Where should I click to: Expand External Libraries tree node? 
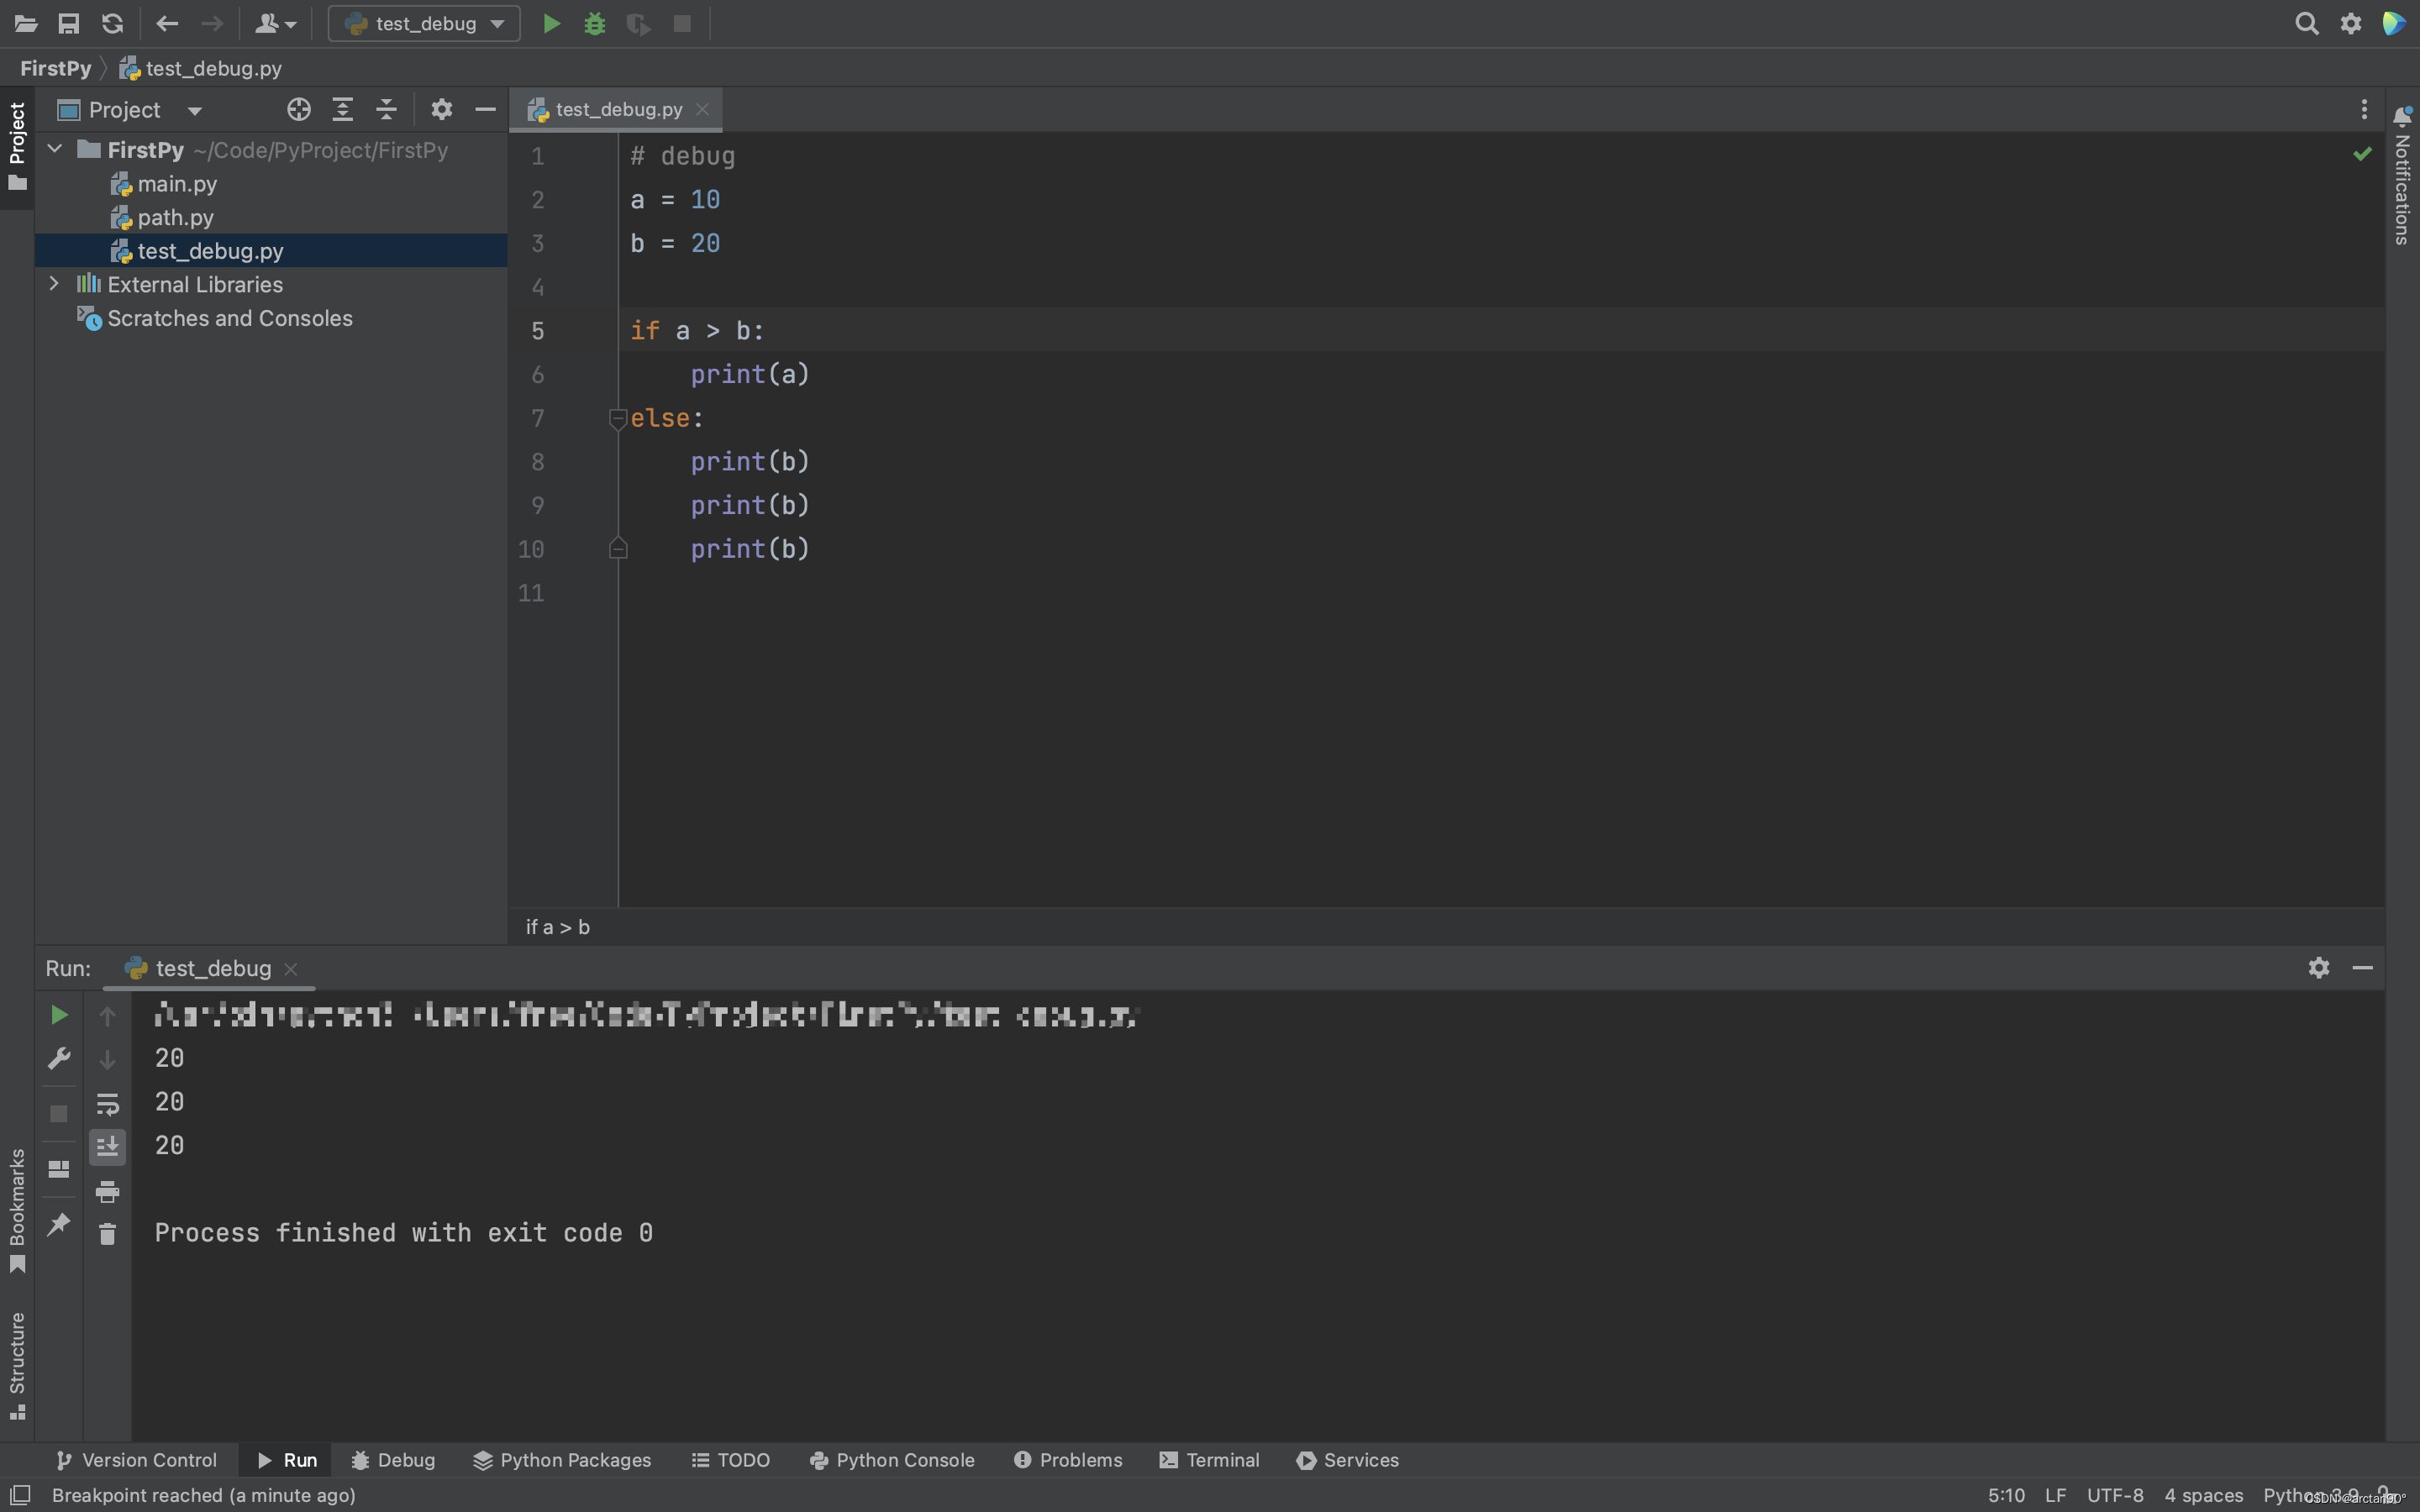(x=54, y=284)
